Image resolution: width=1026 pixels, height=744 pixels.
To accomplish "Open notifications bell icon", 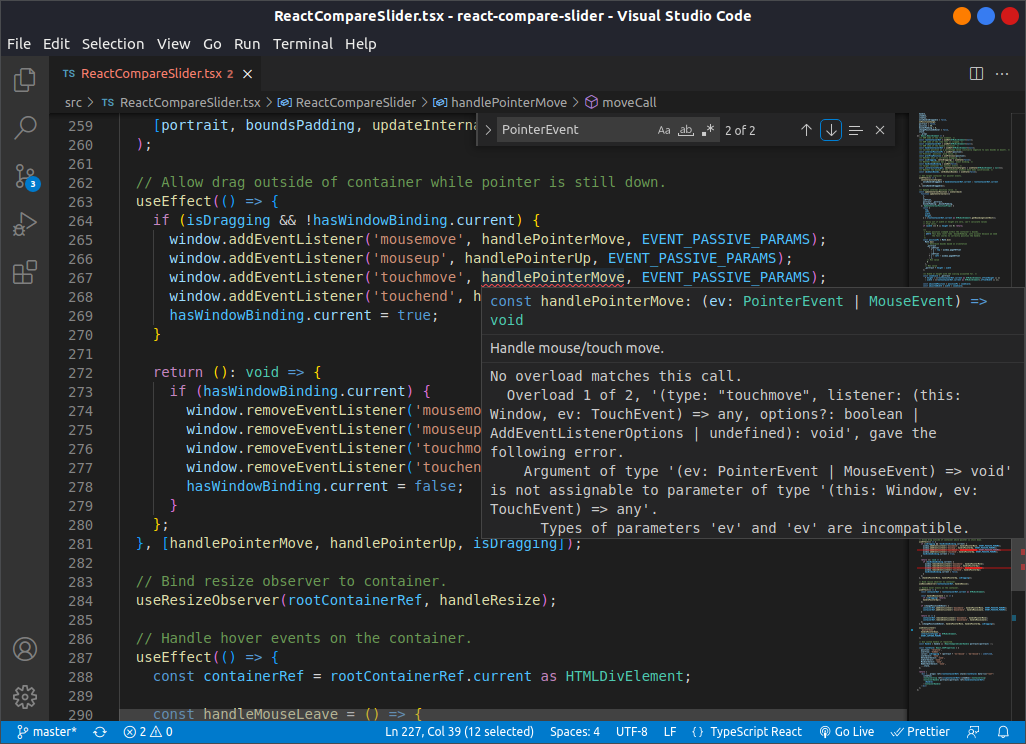I will [1003, 732].
